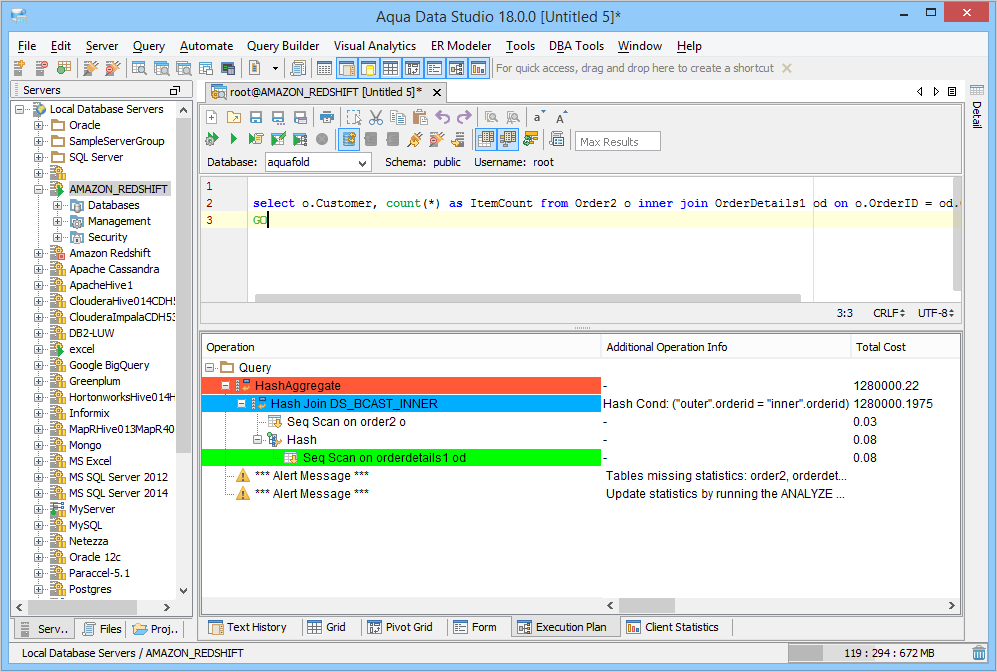Click the Save All disks icon in editor toolbar
Image resolution: width=997 pixels, height=672 pixels.
pos(300,117)
